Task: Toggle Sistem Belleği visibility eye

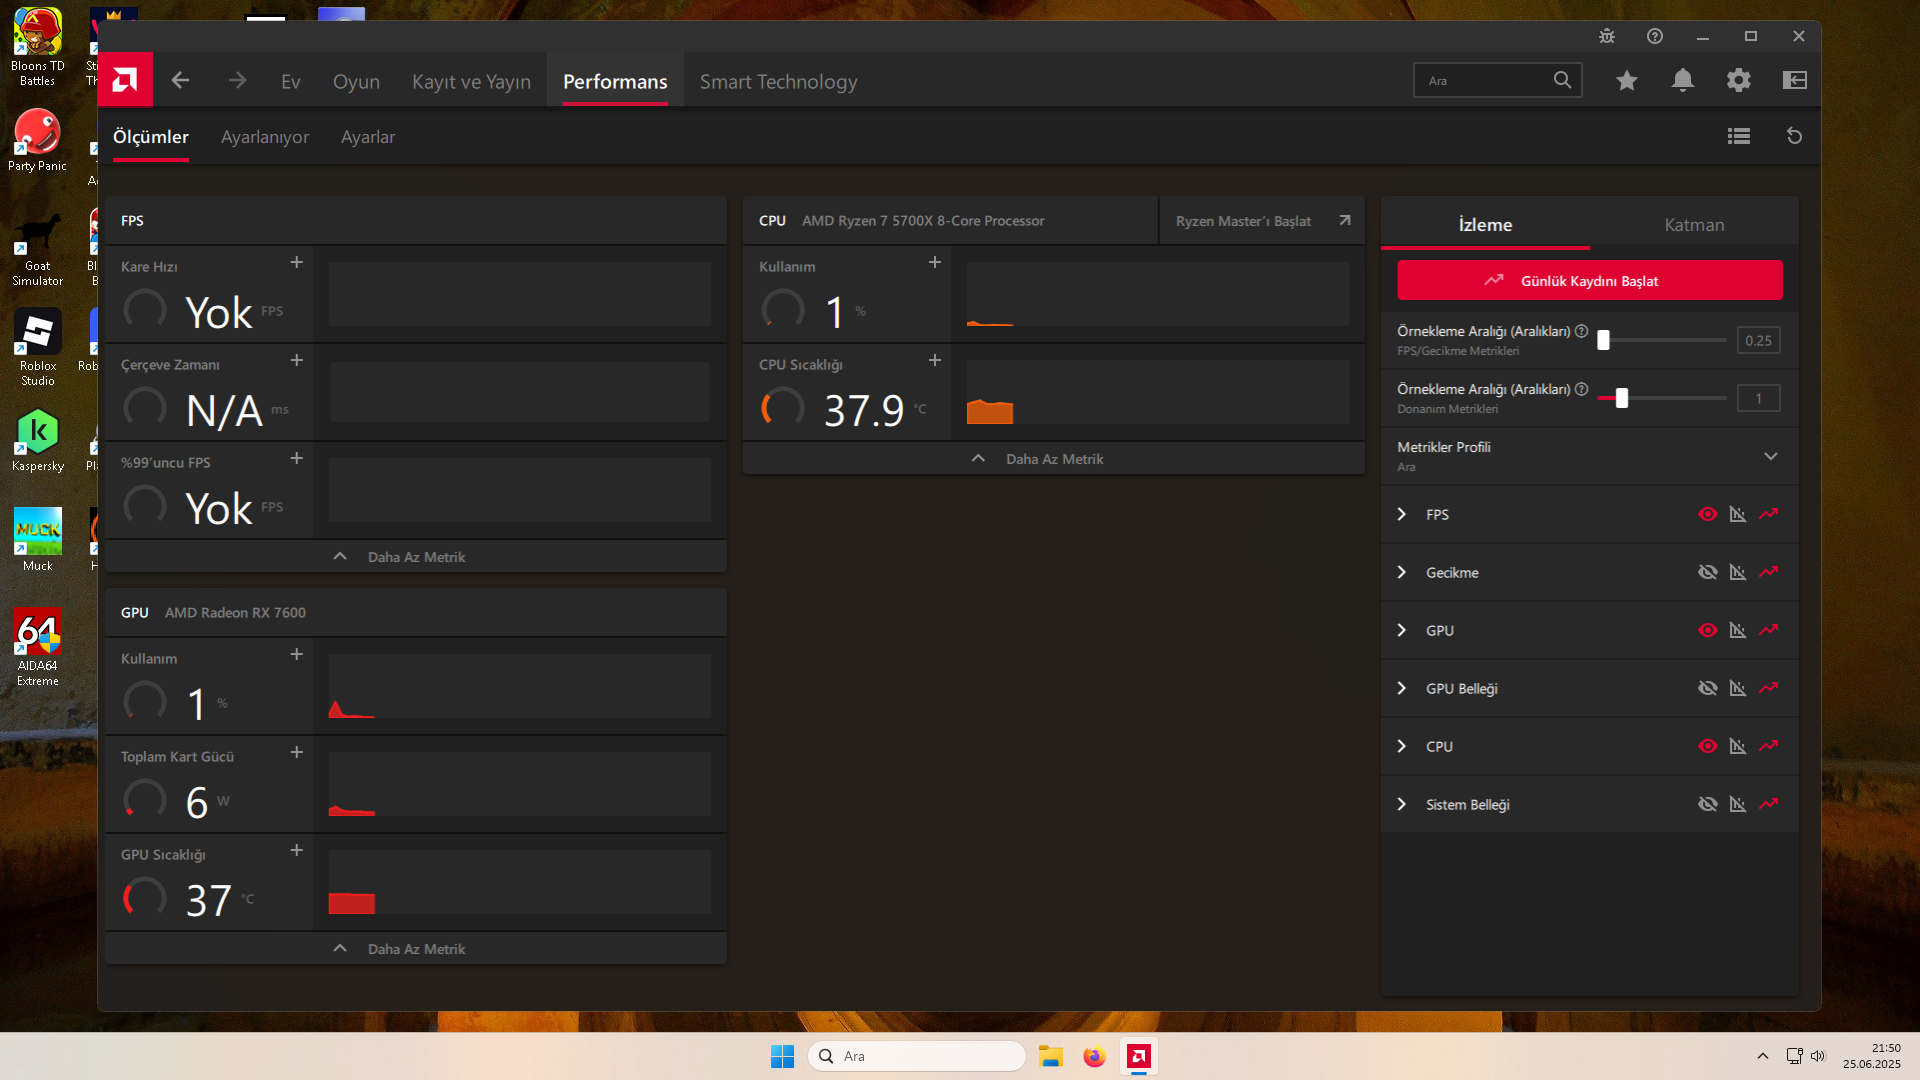Action: pyautogui.click(x=1708, y=804)
